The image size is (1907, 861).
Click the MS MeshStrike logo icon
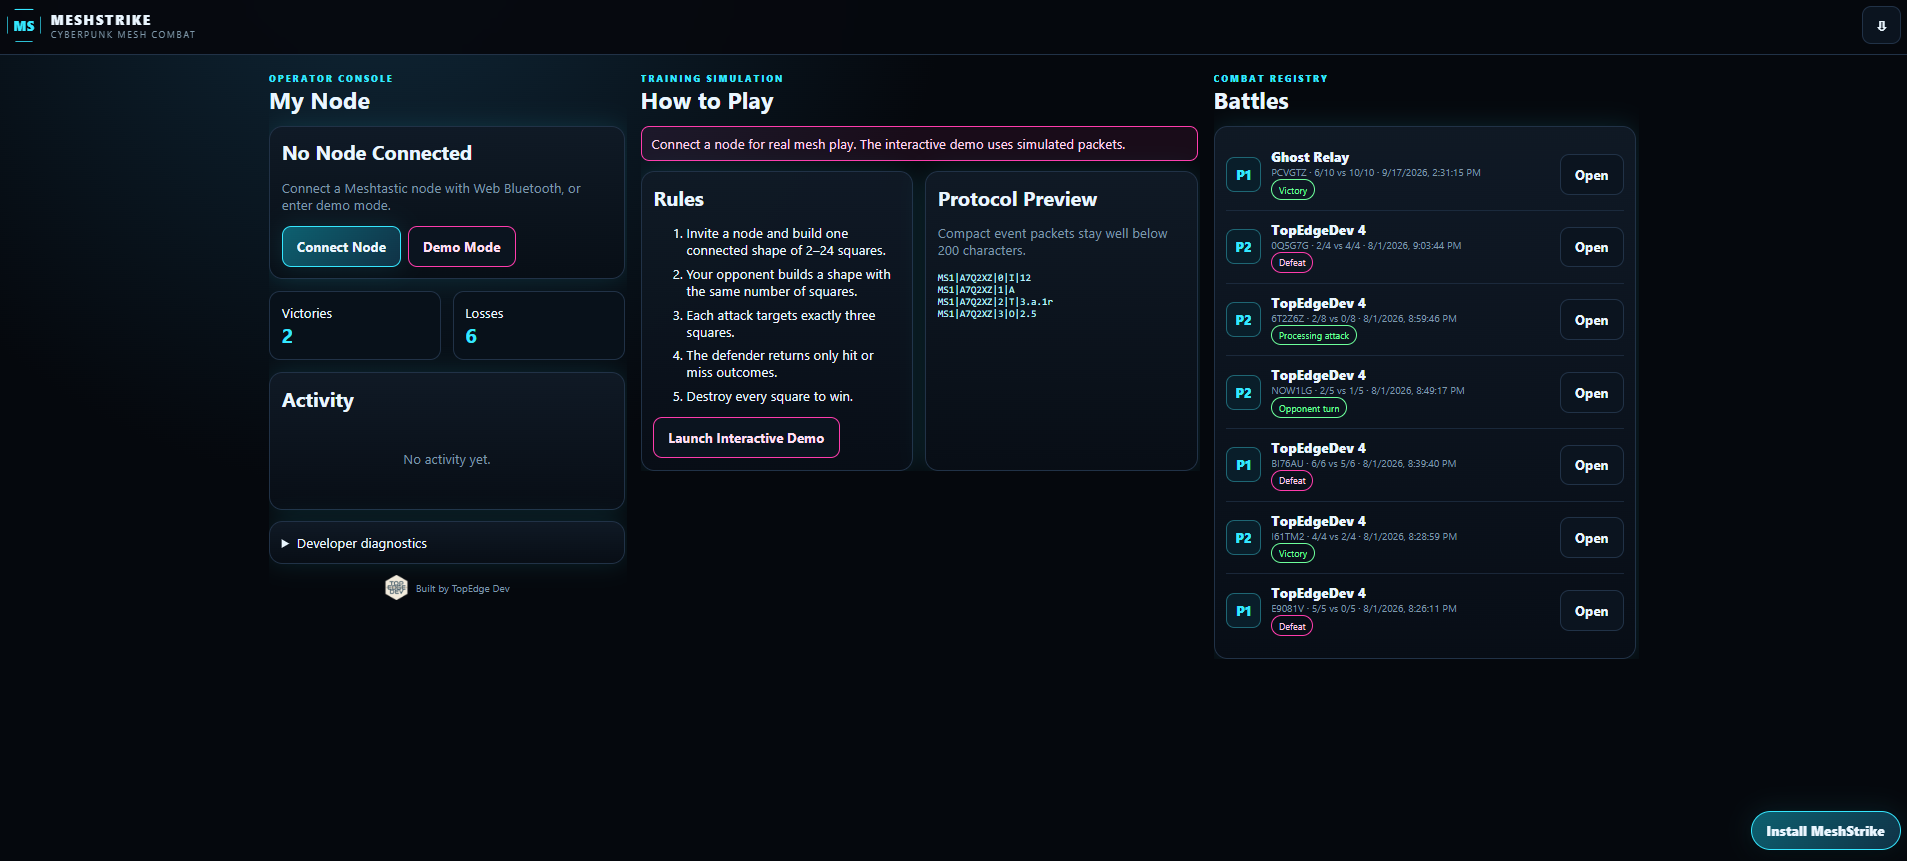tap(24, 27)
